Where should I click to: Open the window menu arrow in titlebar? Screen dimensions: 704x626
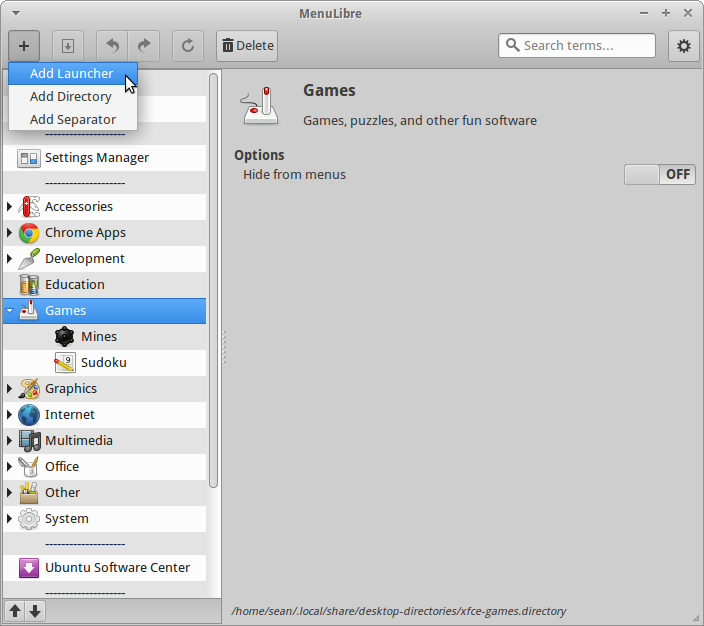(16, 13)
